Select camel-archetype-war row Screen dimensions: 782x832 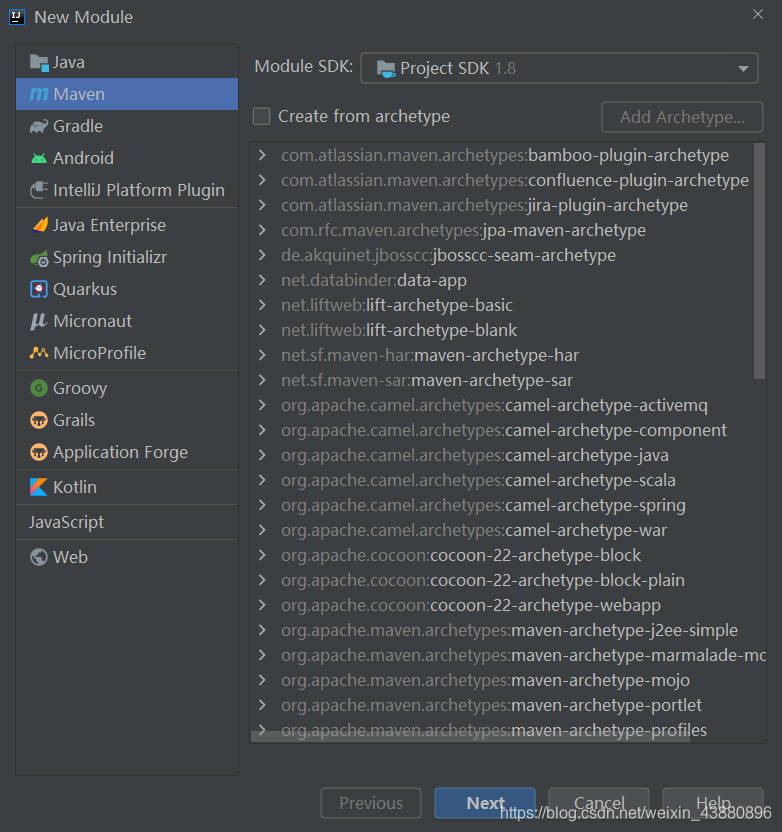[x=508, y=530]
